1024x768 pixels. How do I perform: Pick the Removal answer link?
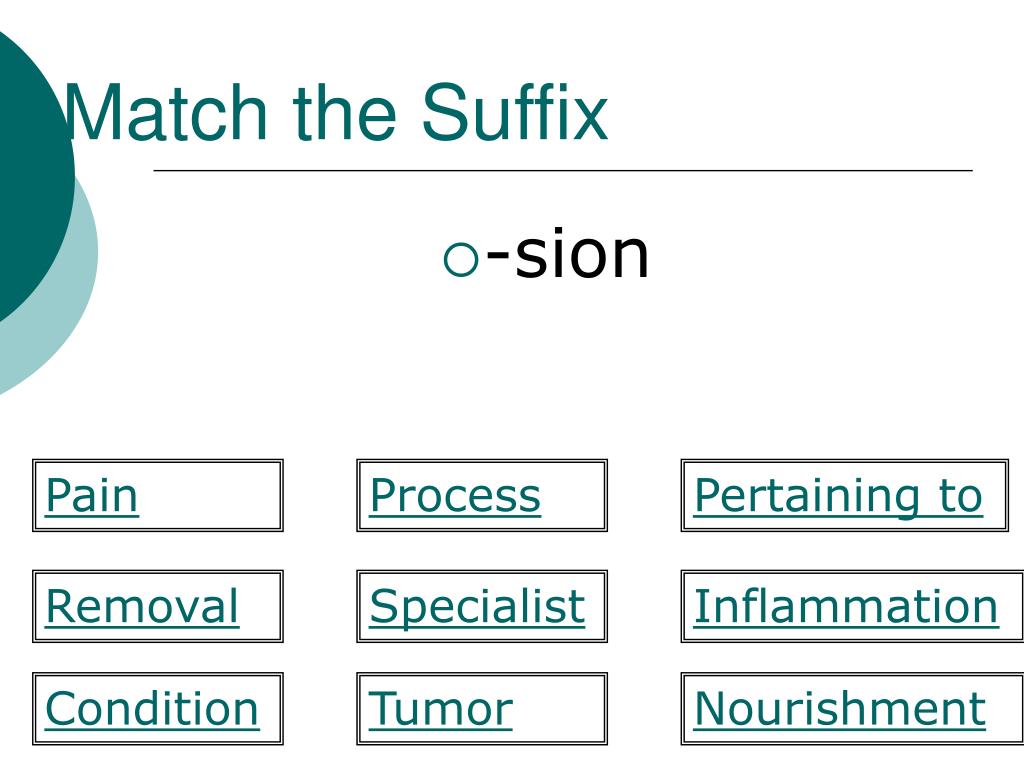(x=142, y=607)
